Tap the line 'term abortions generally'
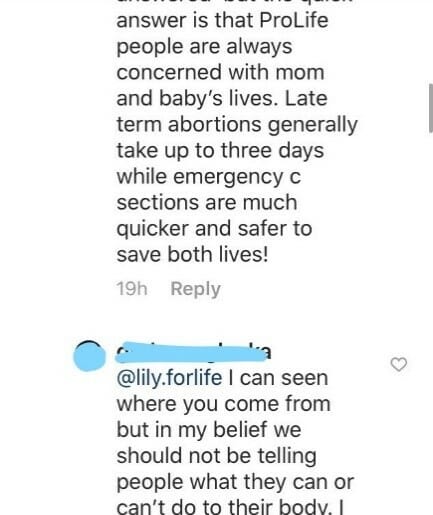Viewport: 433px width, 515px height. point(237,125)
